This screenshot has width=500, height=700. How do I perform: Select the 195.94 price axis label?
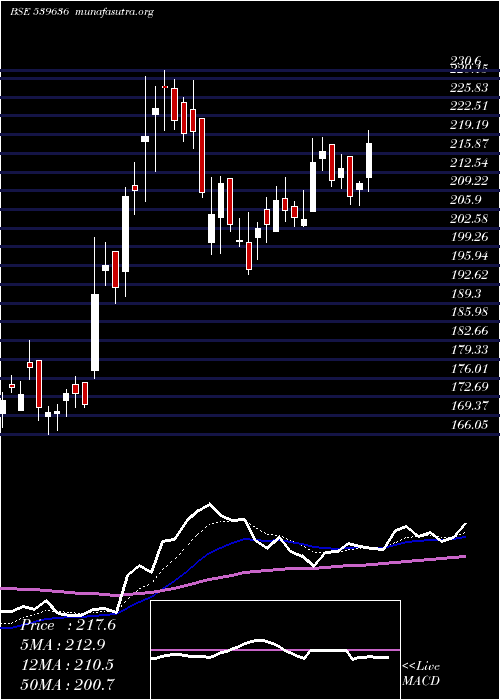pyautogui.click(x=469, y=256)
